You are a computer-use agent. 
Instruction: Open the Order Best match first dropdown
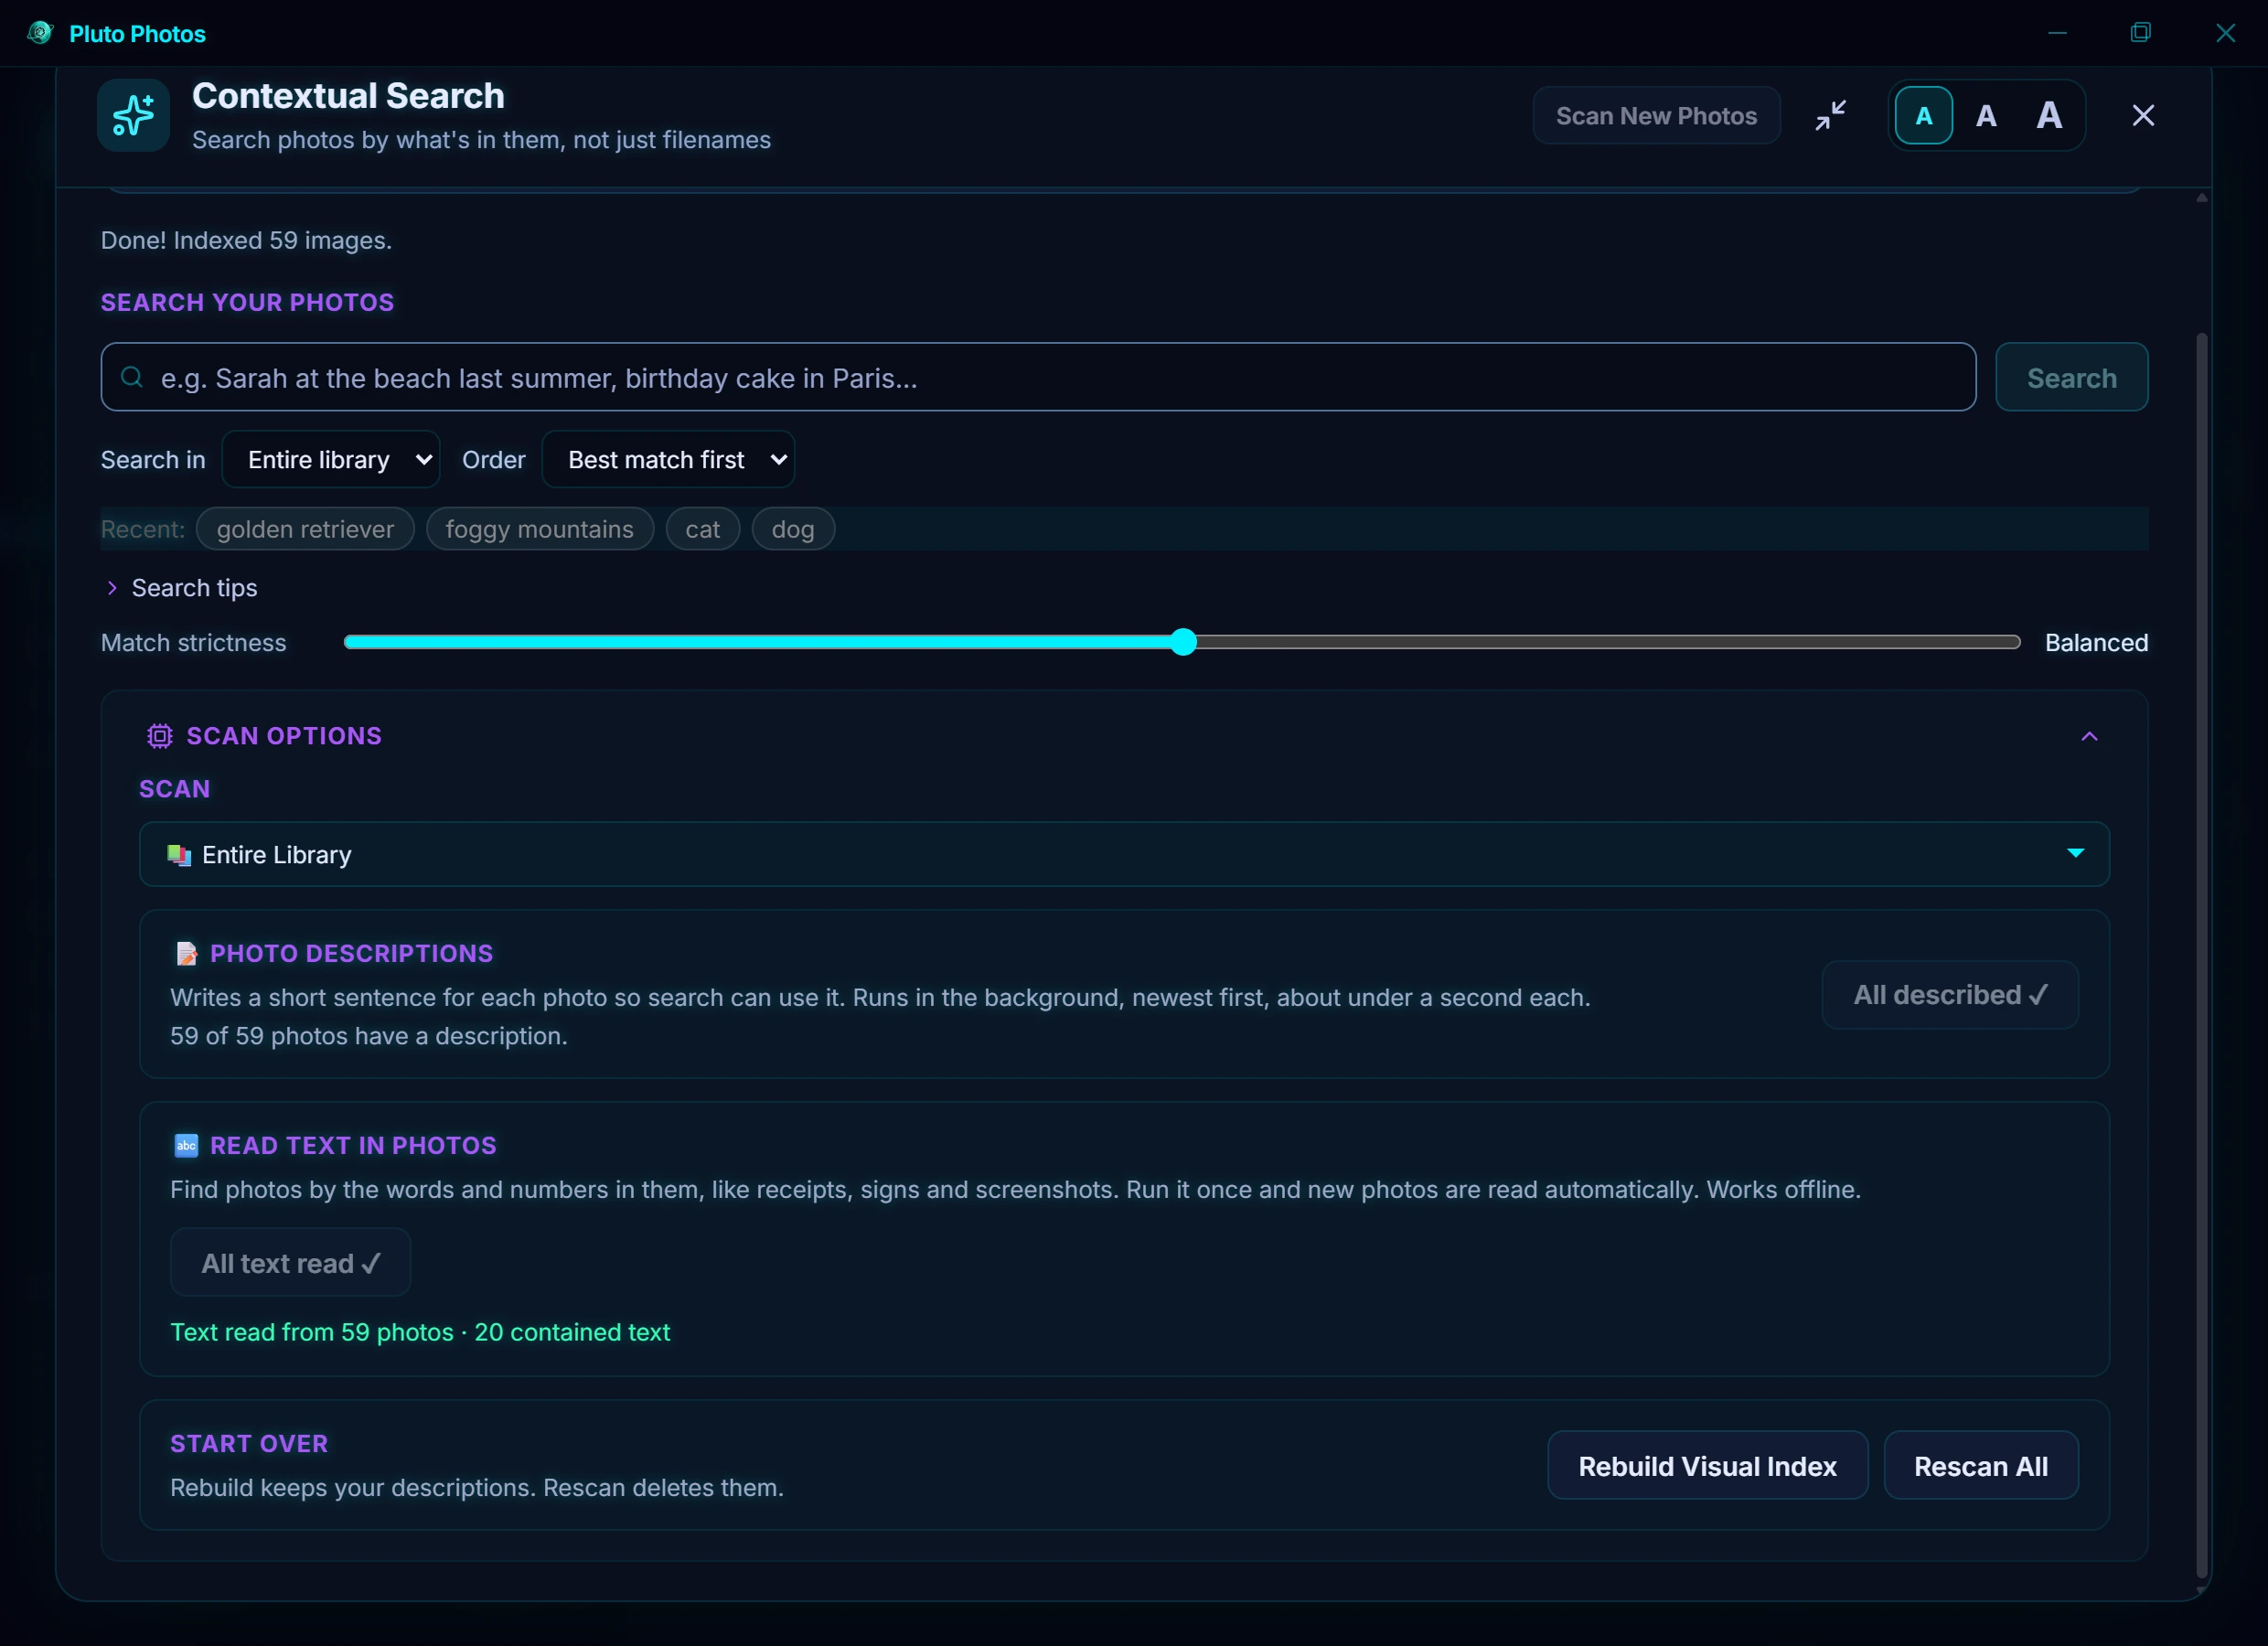tap(668, 460)
